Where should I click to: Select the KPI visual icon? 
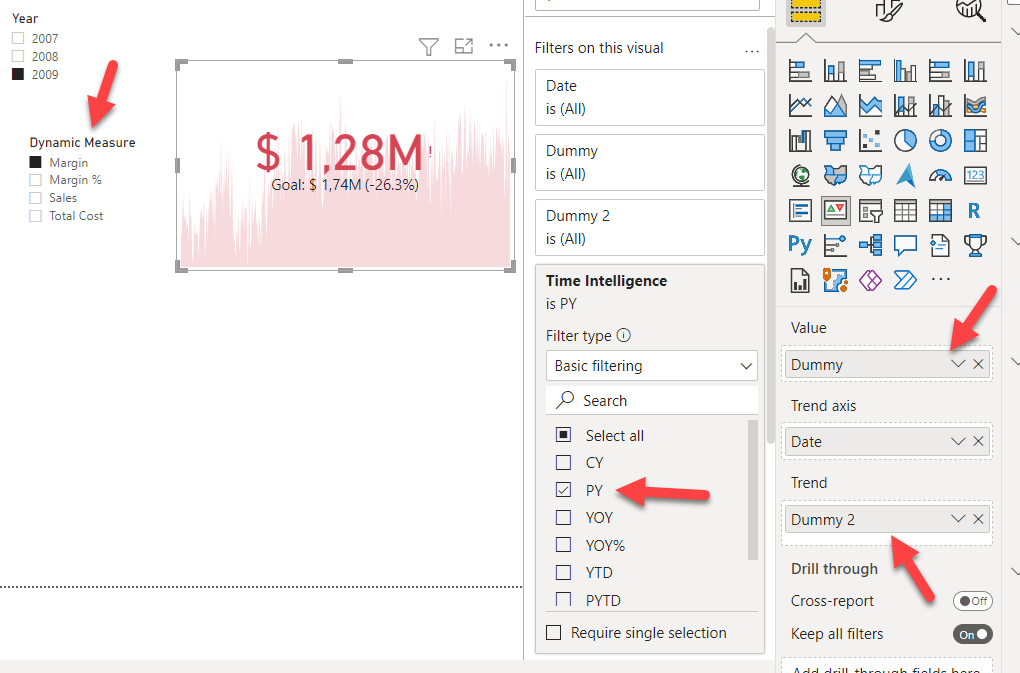click(835, 211)
